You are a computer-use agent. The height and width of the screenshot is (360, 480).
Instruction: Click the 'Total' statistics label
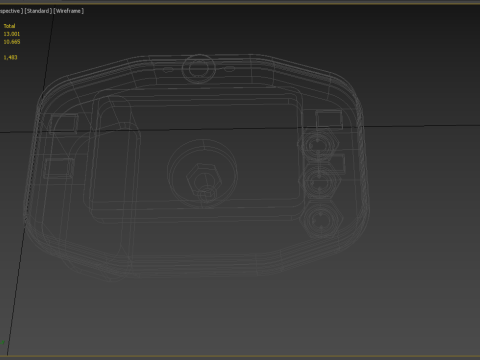9,26
